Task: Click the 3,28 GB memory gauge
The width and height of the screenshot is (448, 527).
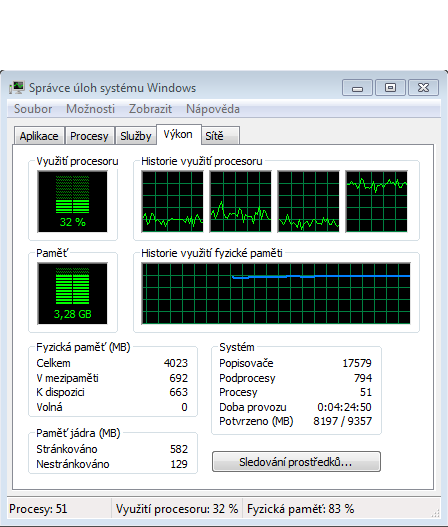Action: click(x=73, y=293)
